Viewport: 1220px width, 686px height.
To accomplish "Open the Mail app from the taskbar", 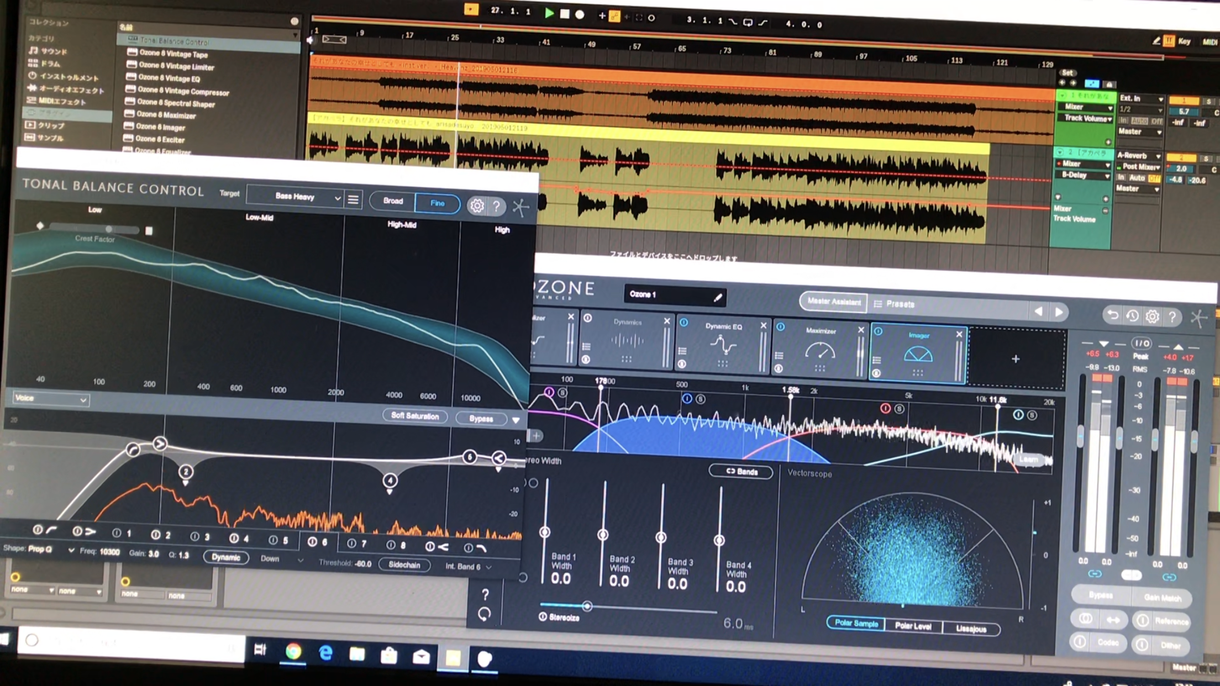I will pyautogui.click(x=421, y=657).
